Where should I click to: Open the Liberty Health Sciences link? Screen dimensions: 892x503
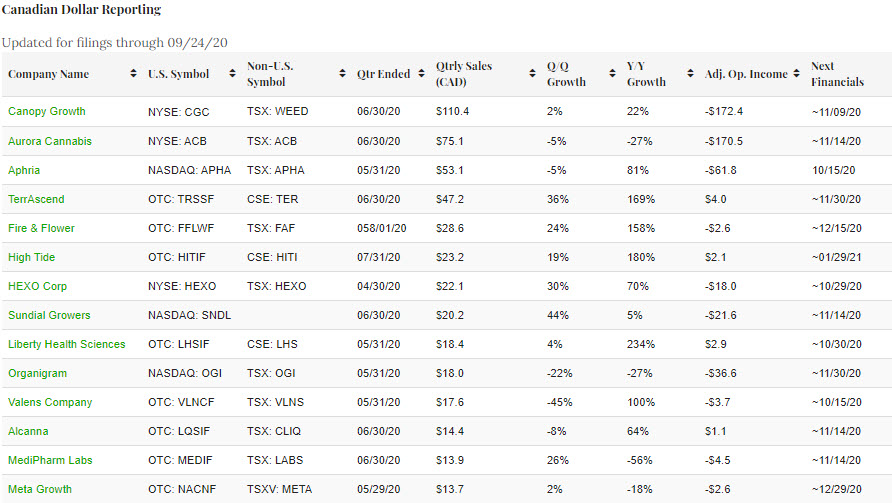[67, 344]
